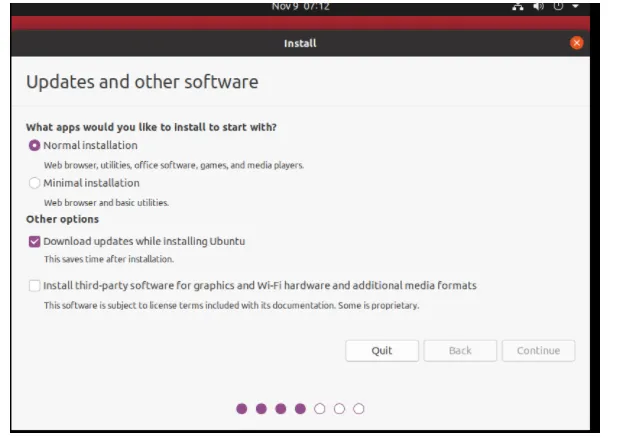Proceed with the Continue button
629x438 pixels.
(538, 351)
